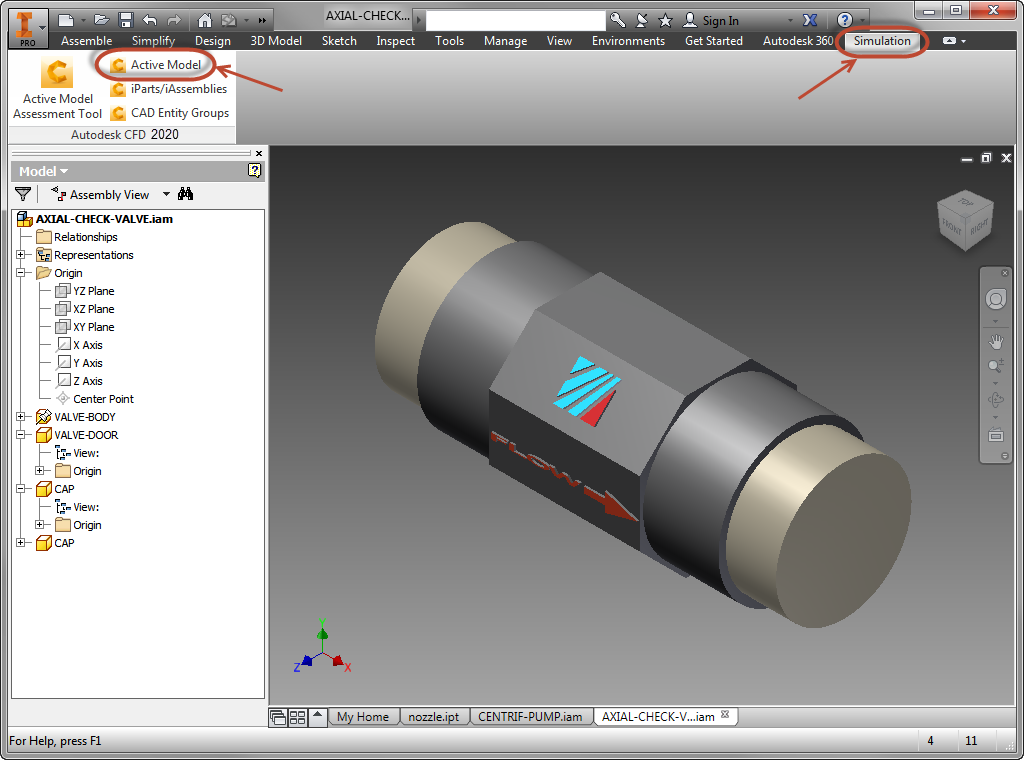The image size is (1024, 760).
Task: Click the filter icon in the Model browser
Action: pyautogui.click(x=22, y=193)
